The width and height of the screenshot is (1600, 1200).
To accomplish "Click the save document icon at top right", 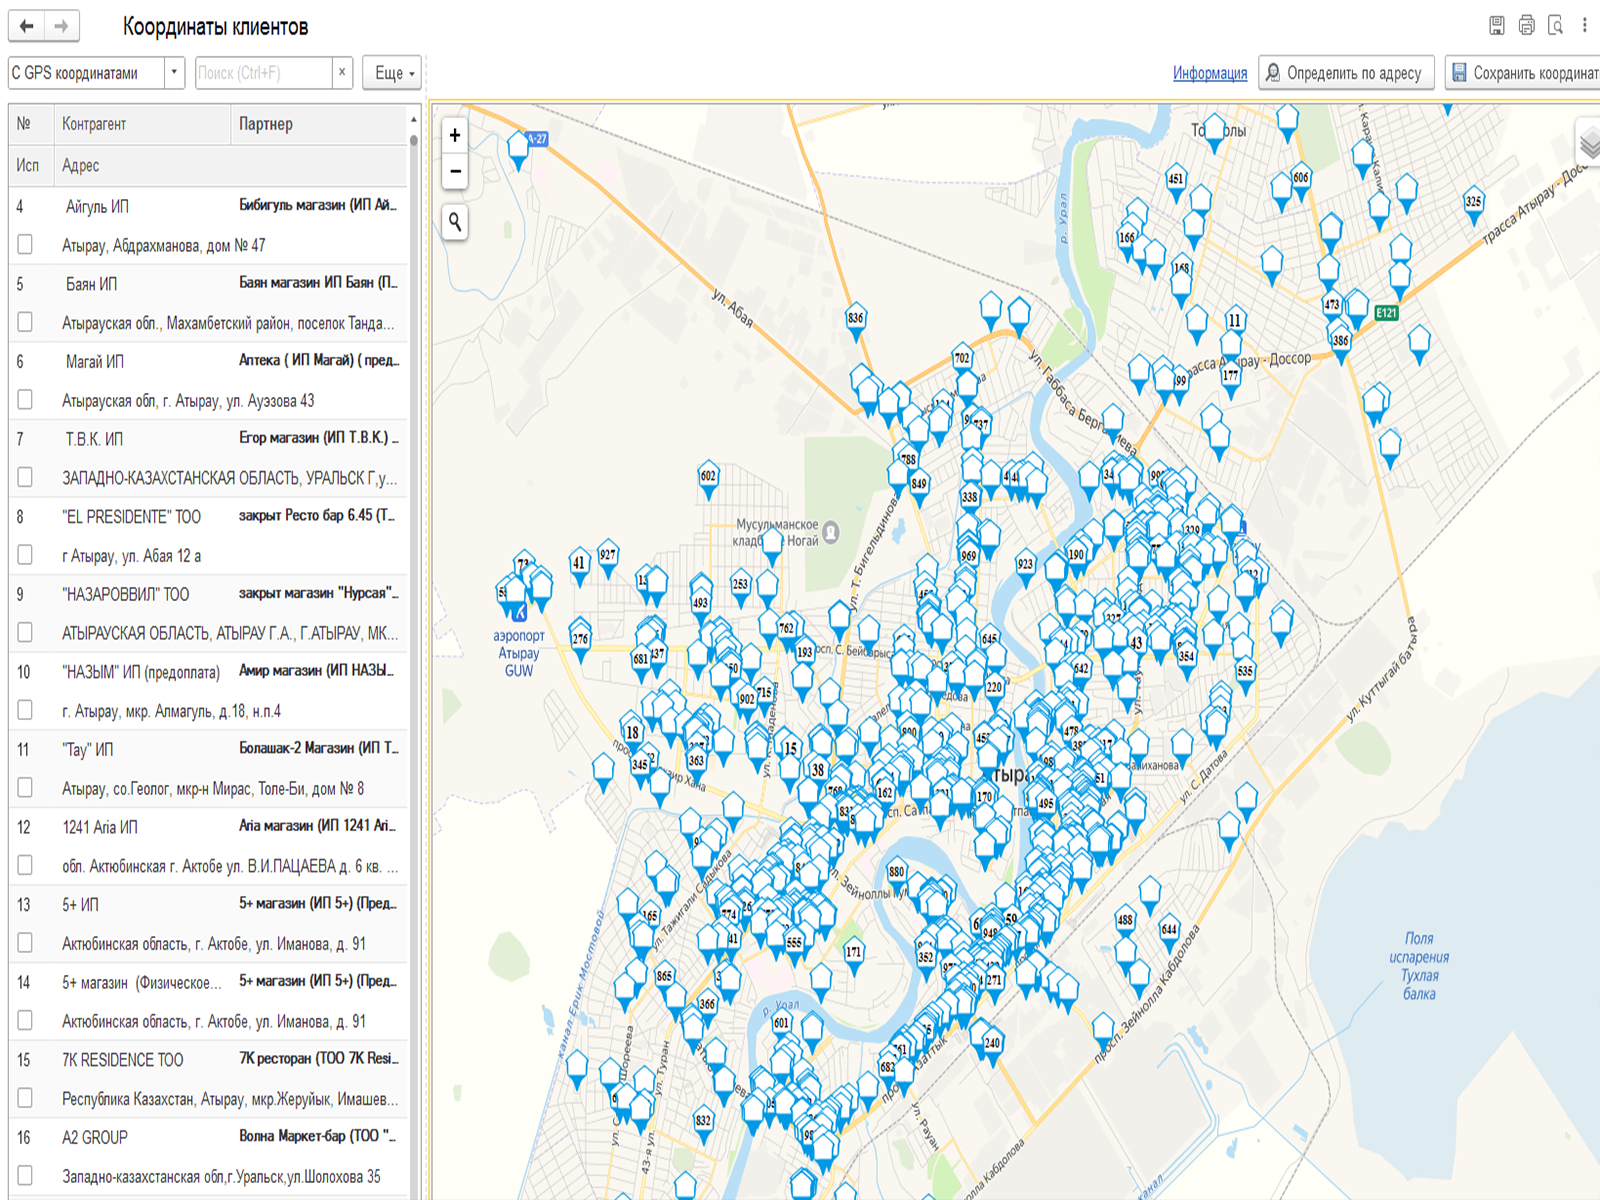I will click(x=1497, y=26).
